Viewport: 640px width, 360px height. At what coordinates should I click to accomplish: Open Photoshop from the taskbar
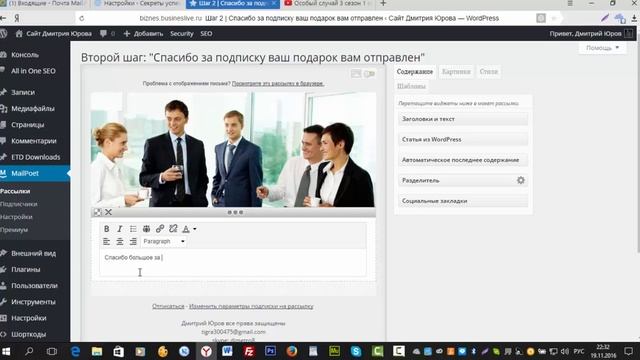pyautogui.click(x=270, y=351)
